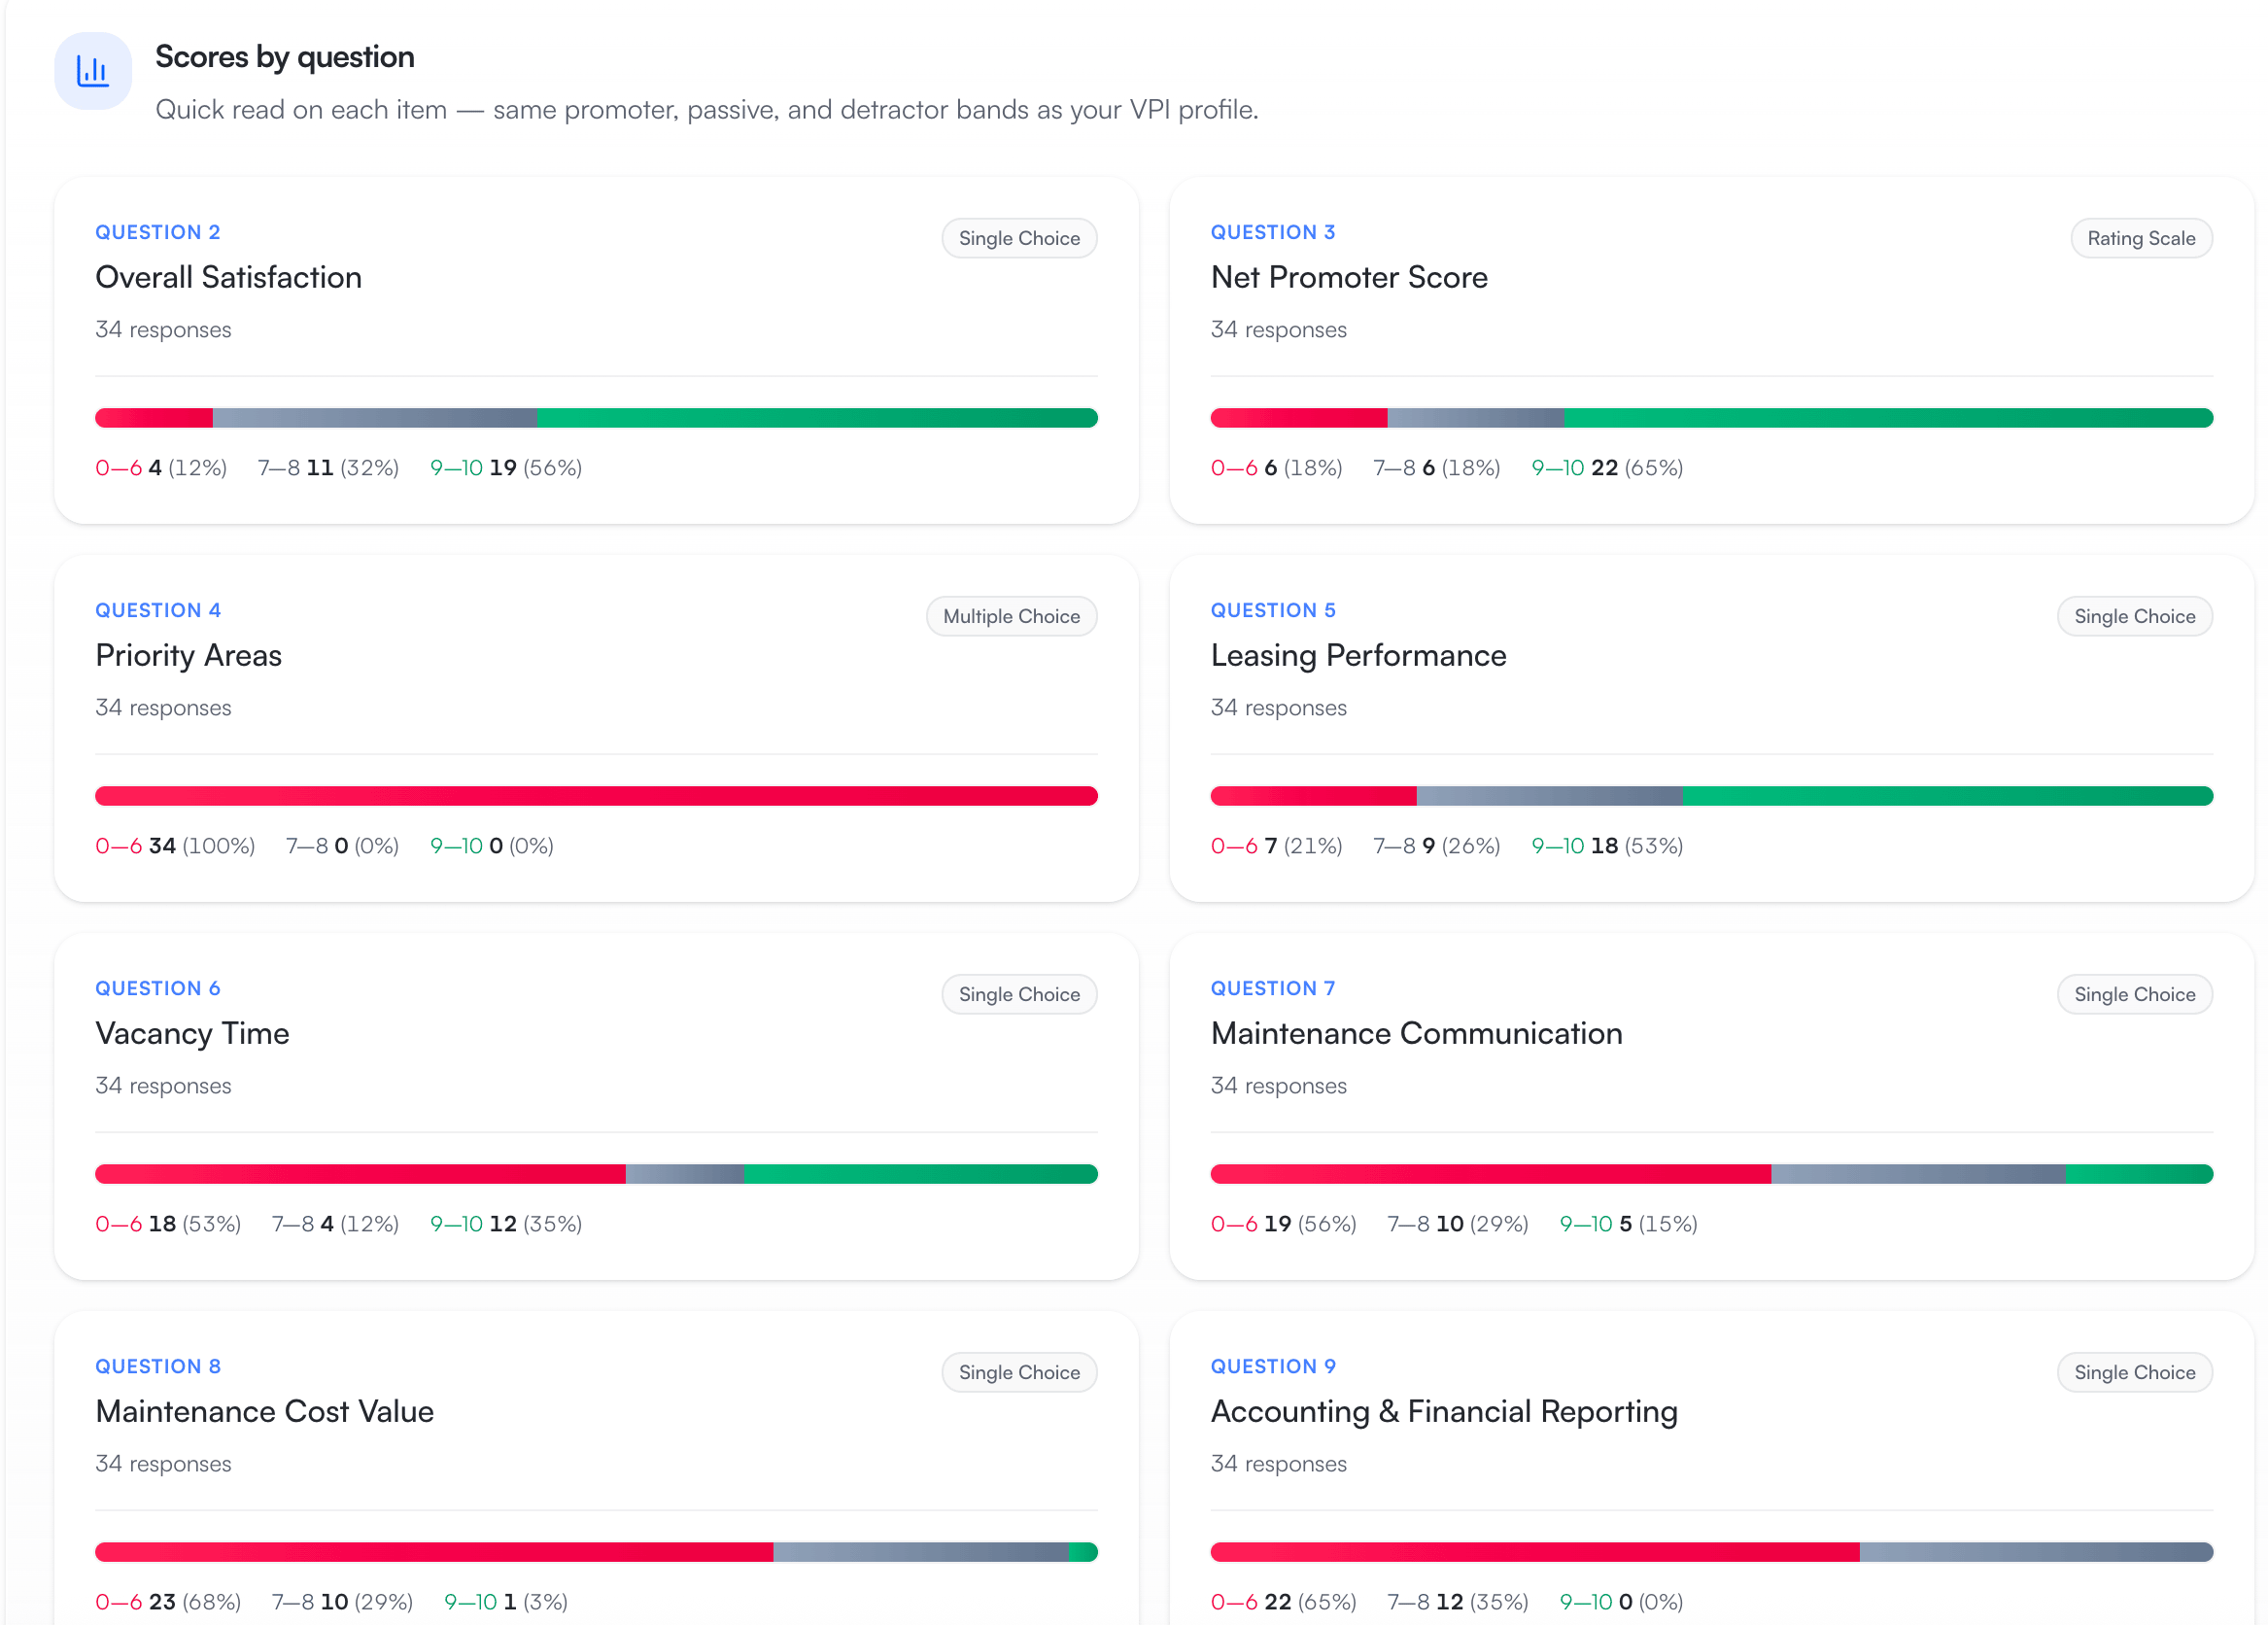Select the Single Choice badge on Vacancy Time

pyautogui.click(x=1019, y=994)
